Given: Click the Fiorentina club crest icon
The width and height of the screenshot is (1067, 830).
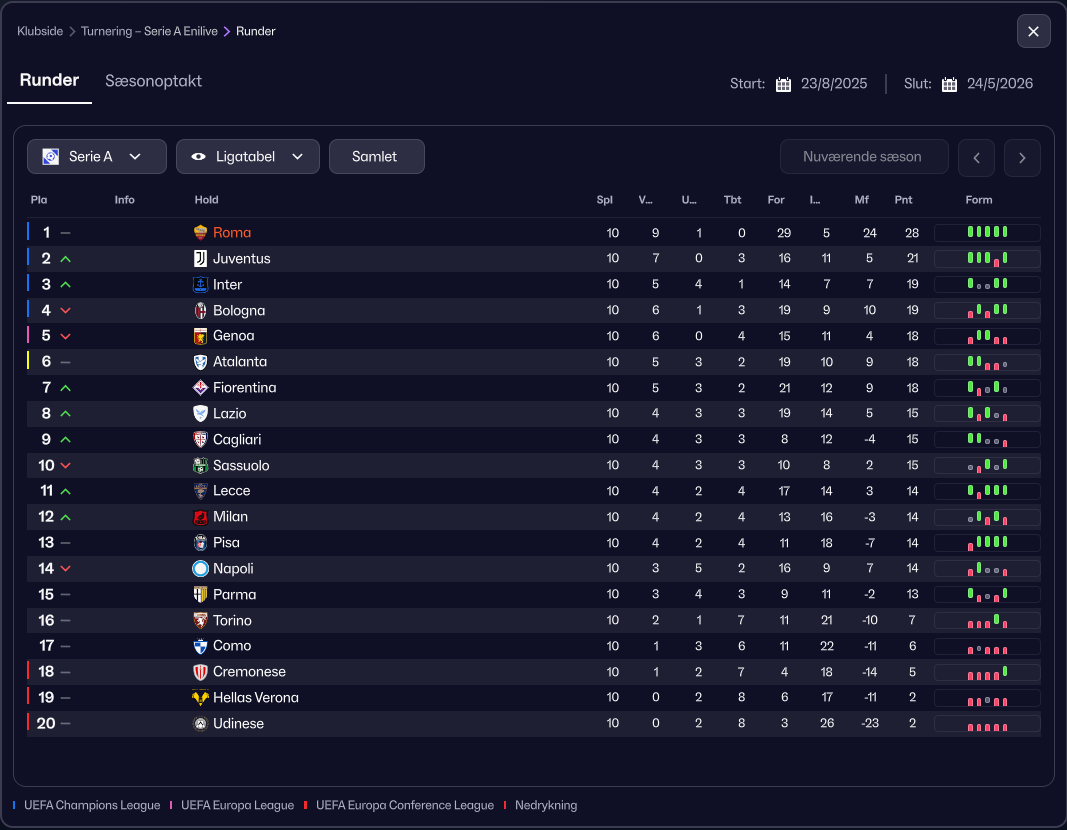Looking at the screenshot, I should 200,388.
